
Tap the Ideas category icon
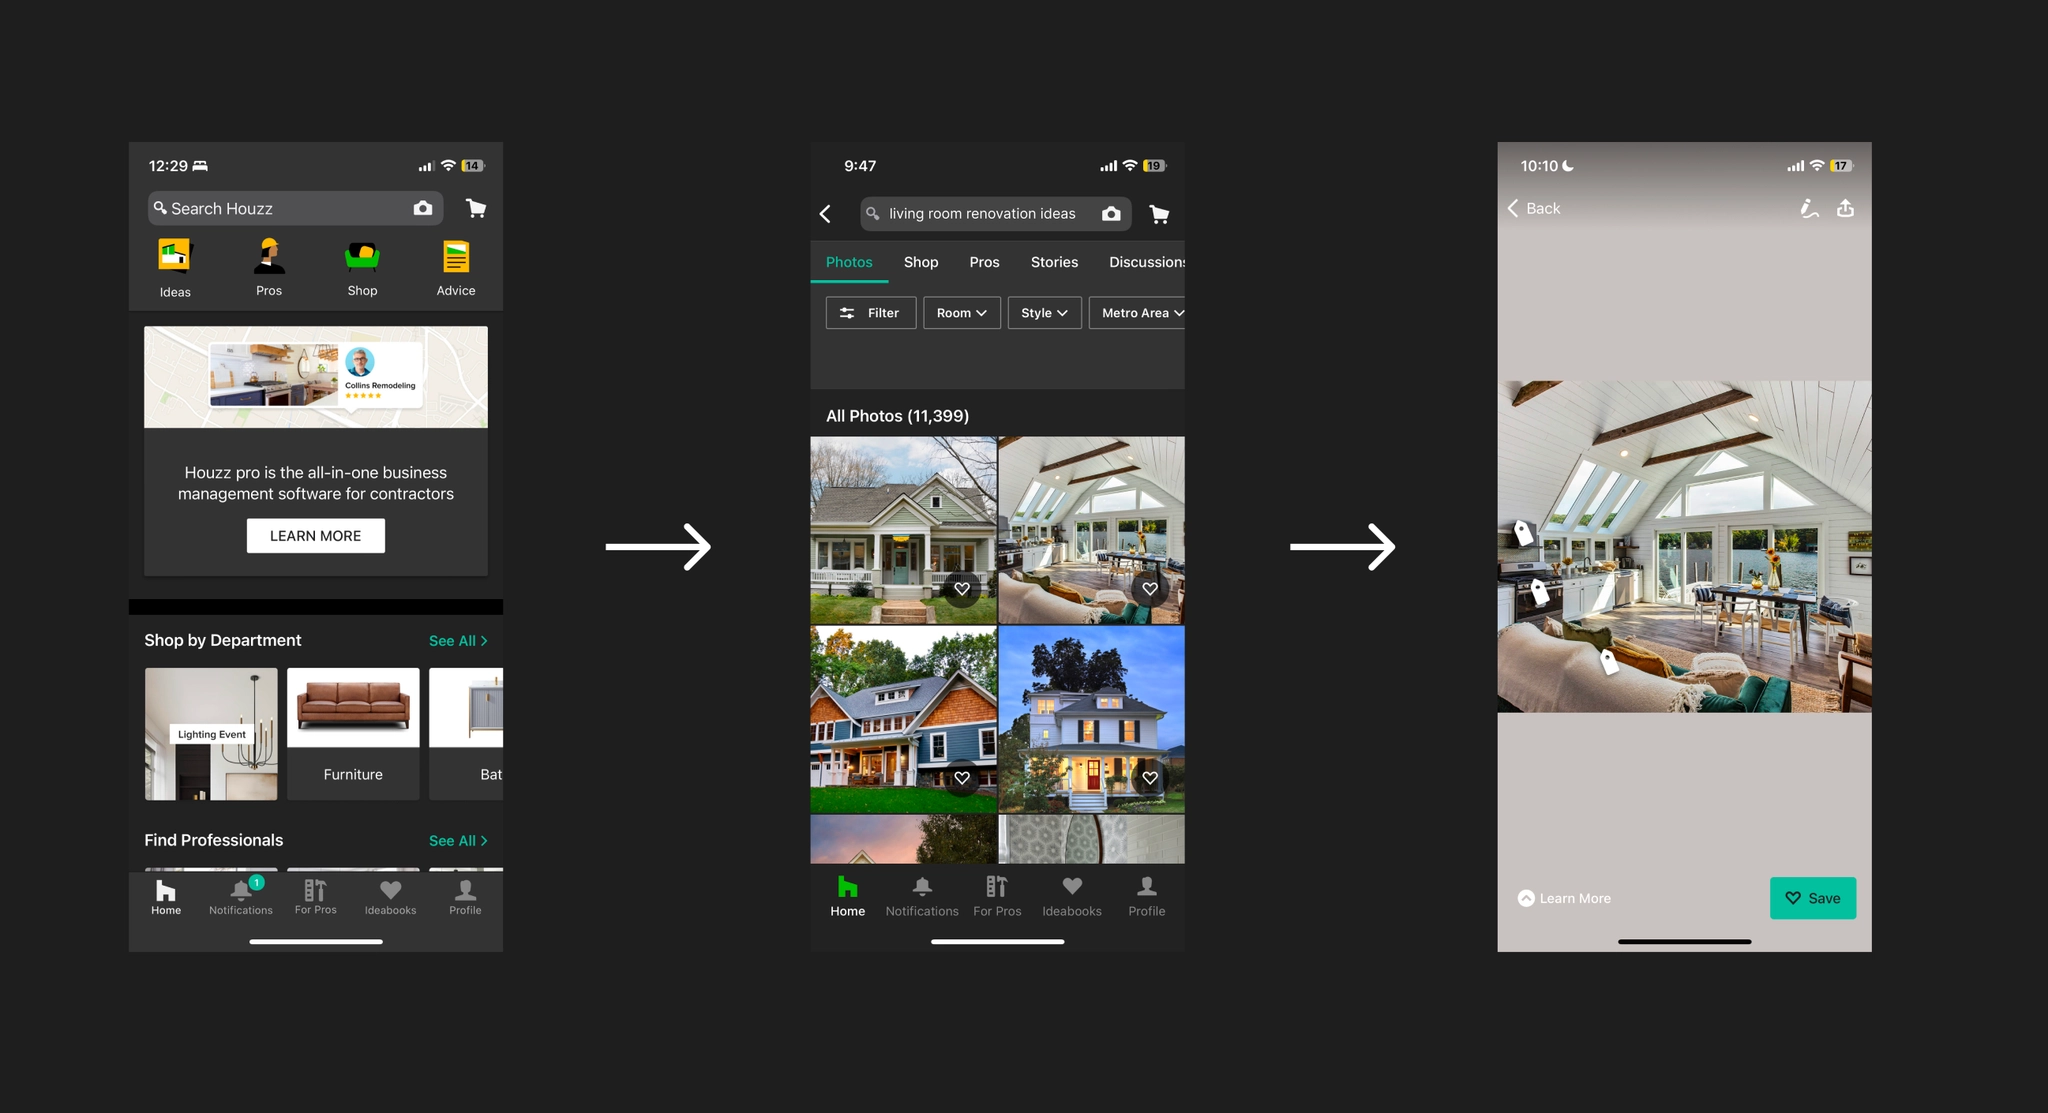175,257
